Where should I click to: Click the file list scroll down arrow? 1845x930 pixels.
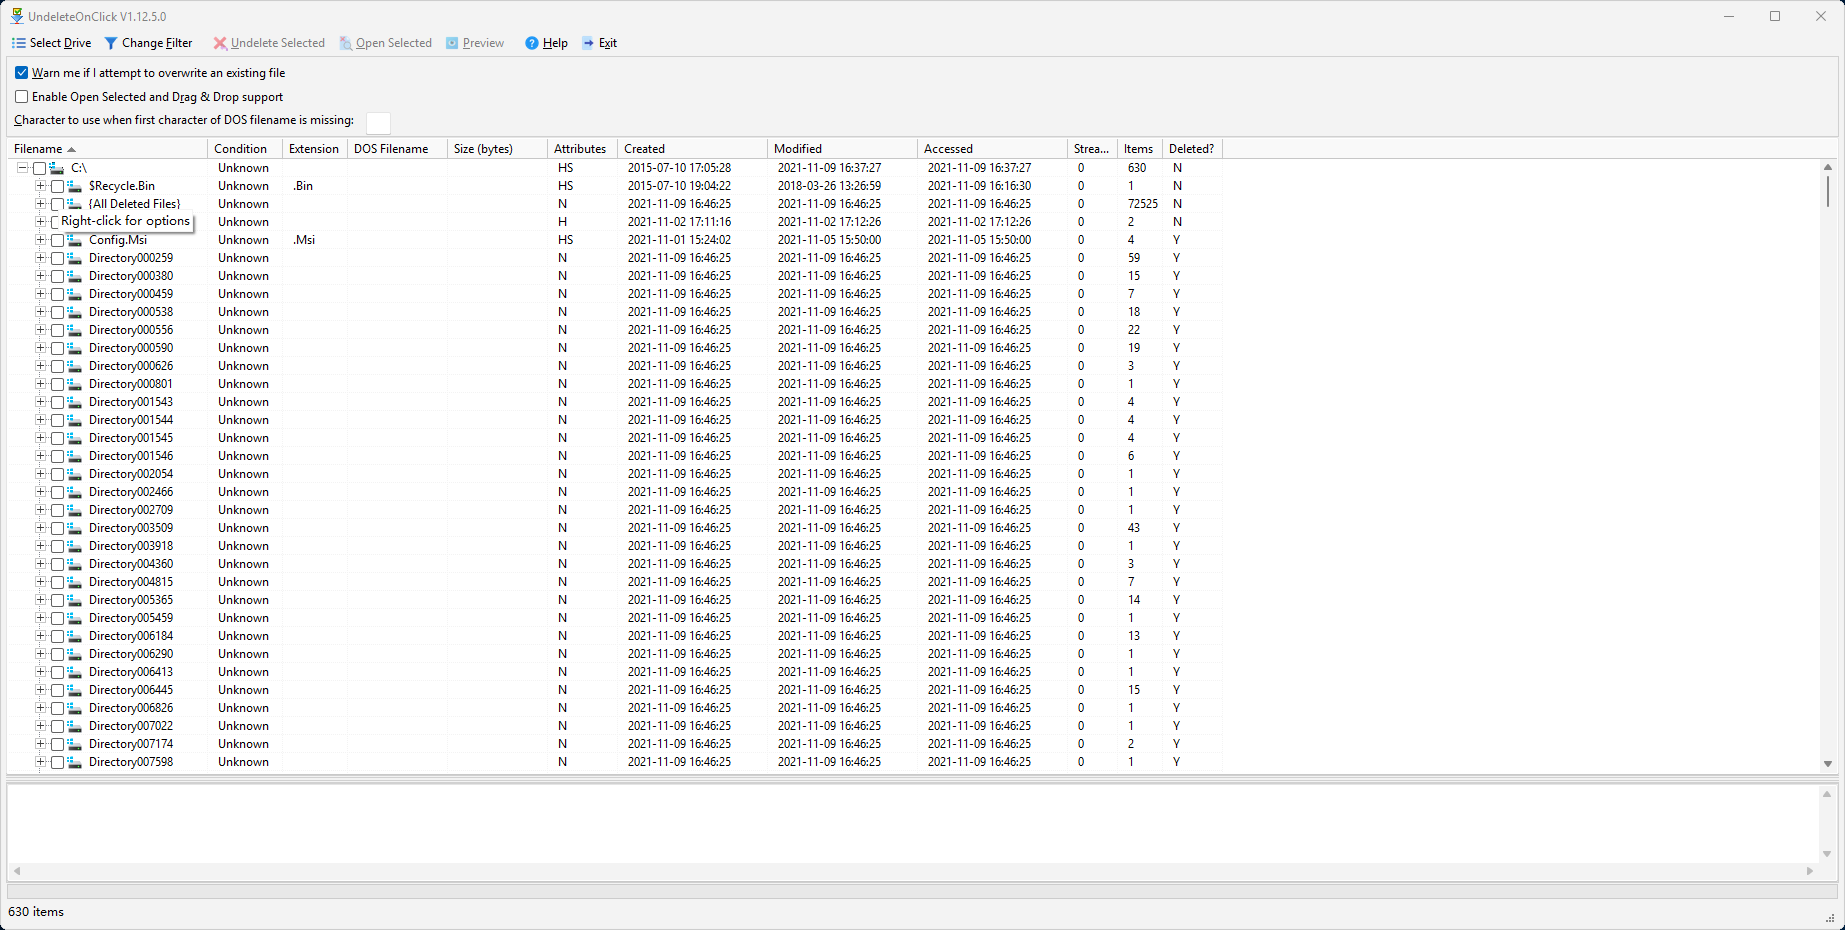pos(1827,764)
